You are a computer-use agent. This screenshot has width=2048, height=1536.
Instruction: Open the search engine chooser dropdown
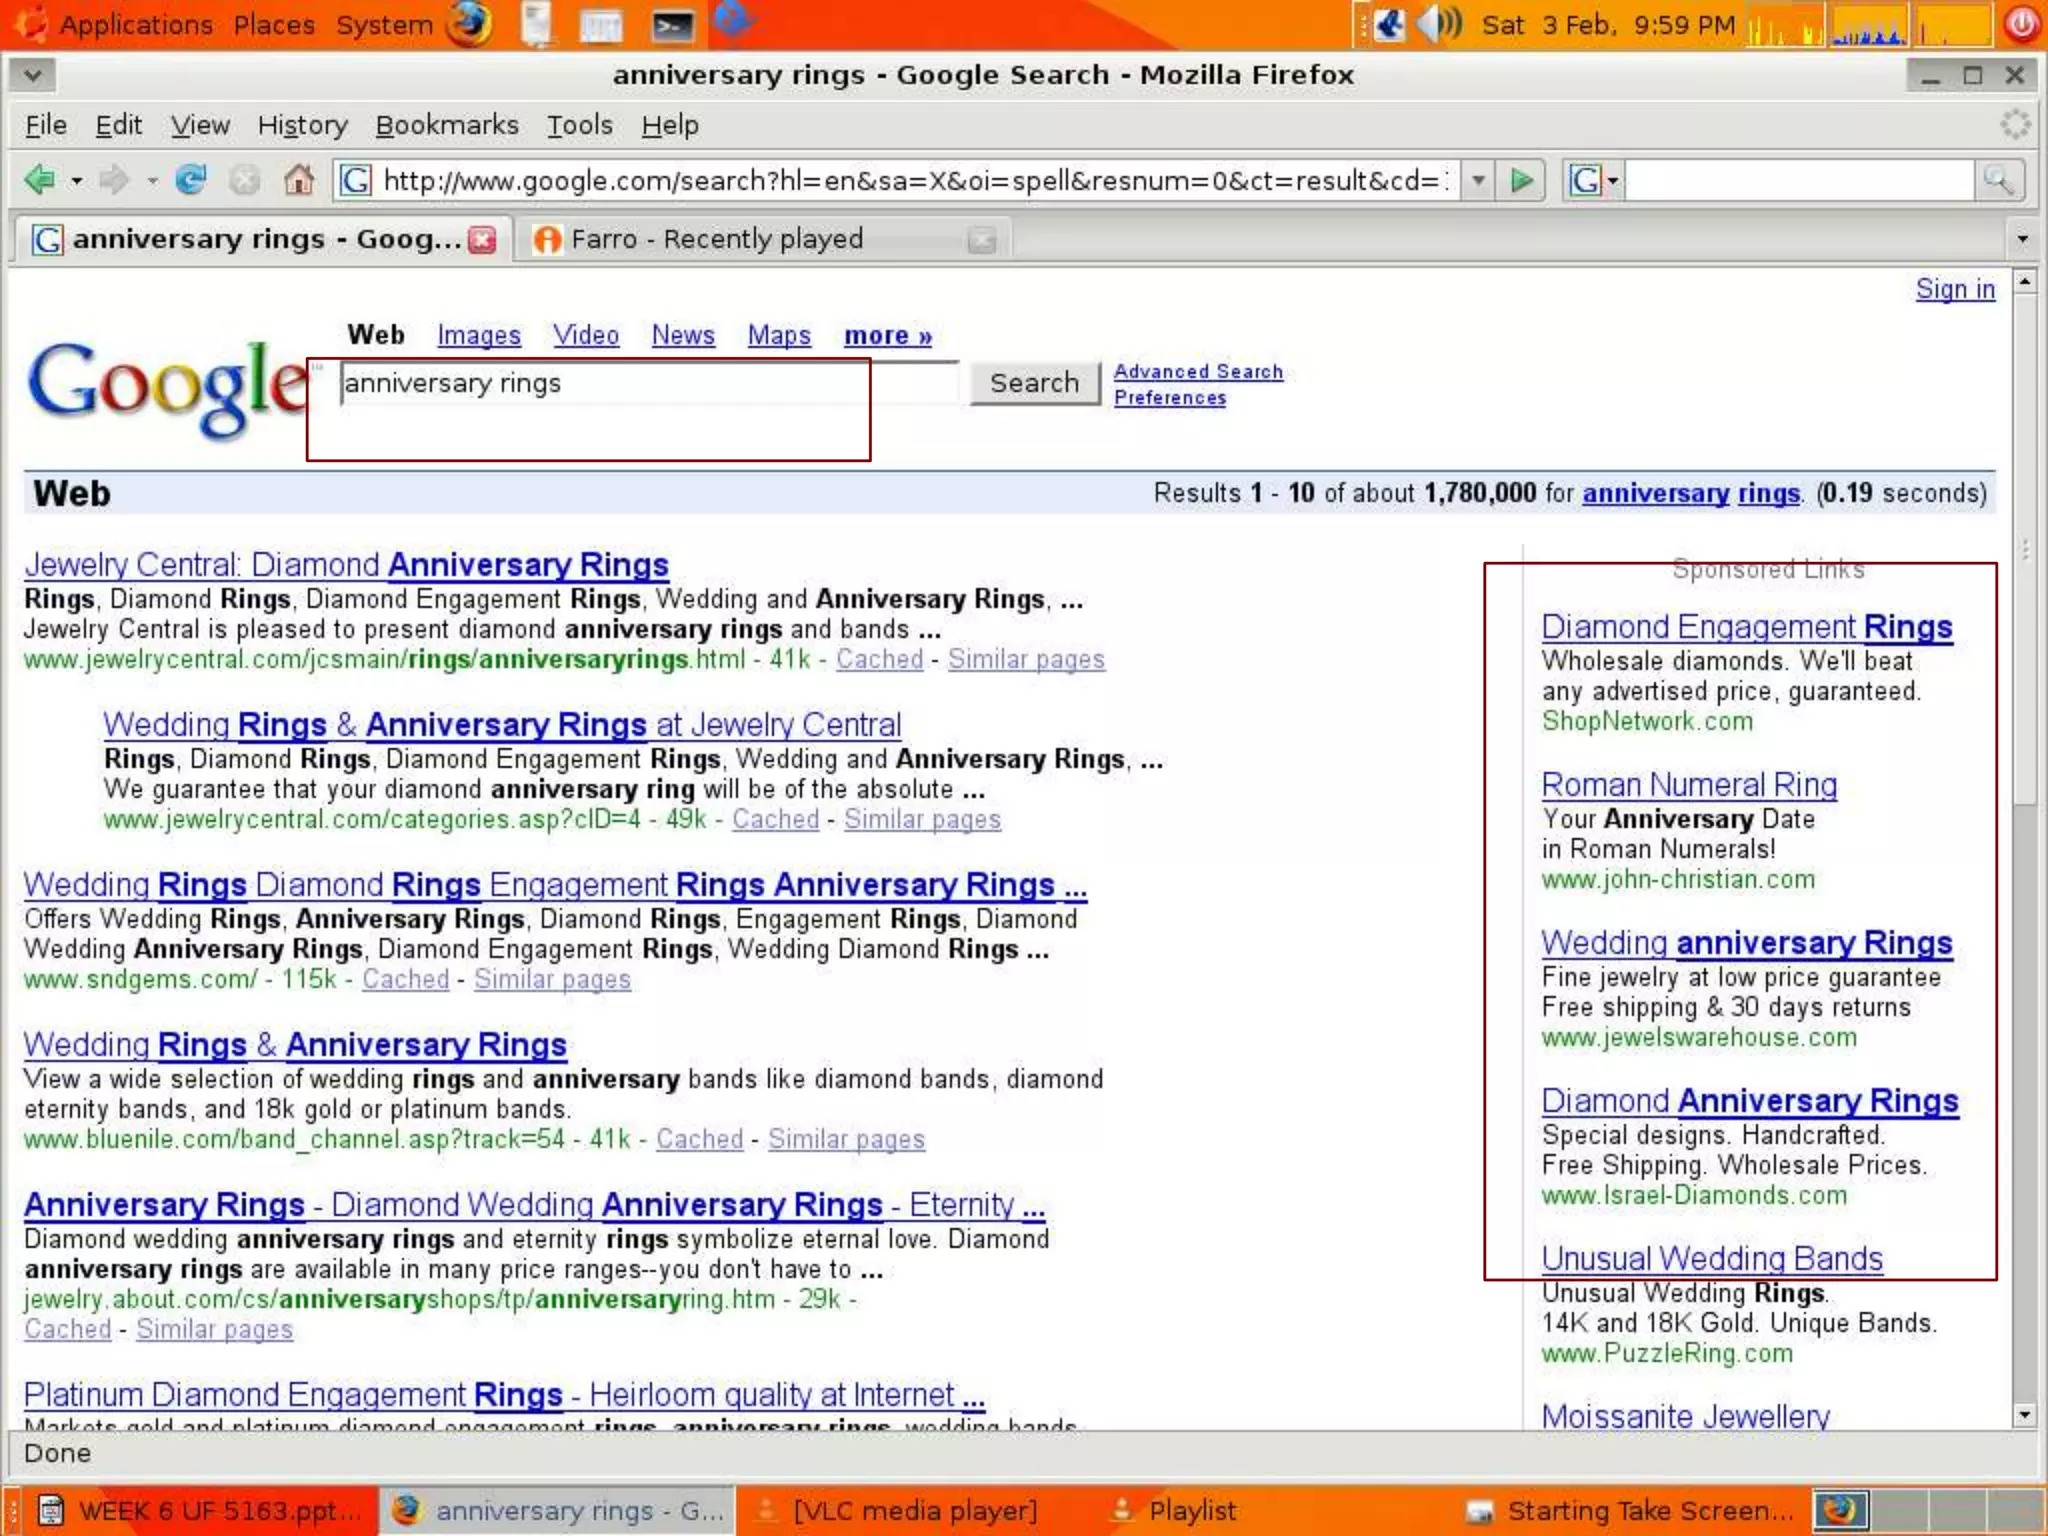pyautogui.click(x=1612, y=182)
